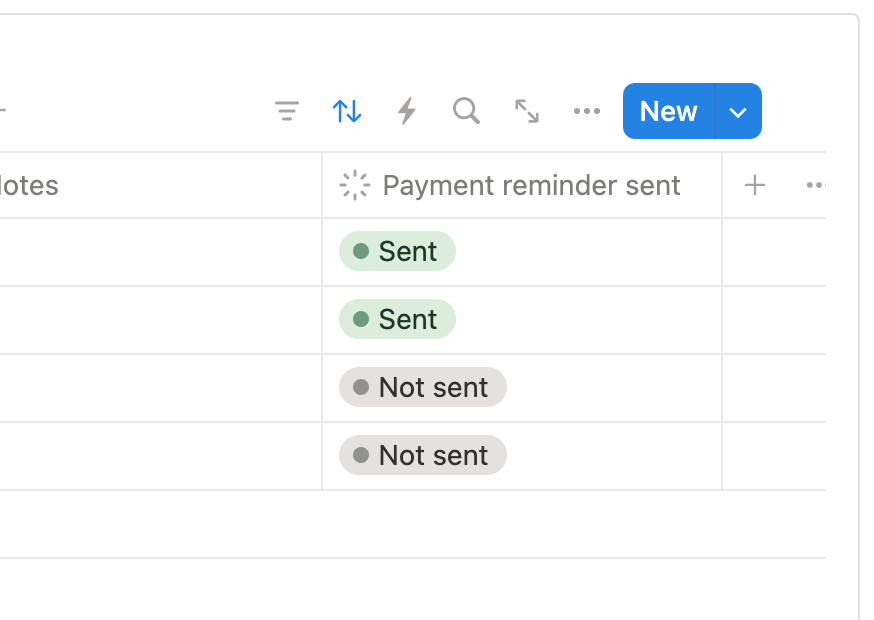
Task: Click the blue New button
Action: point(669,111)
